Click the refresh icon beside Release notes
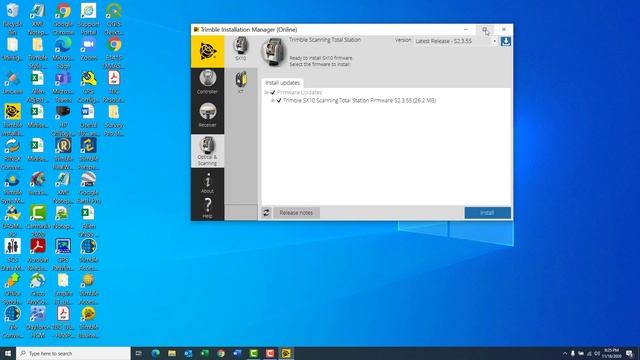640x360 pixels. click(266, 213)
